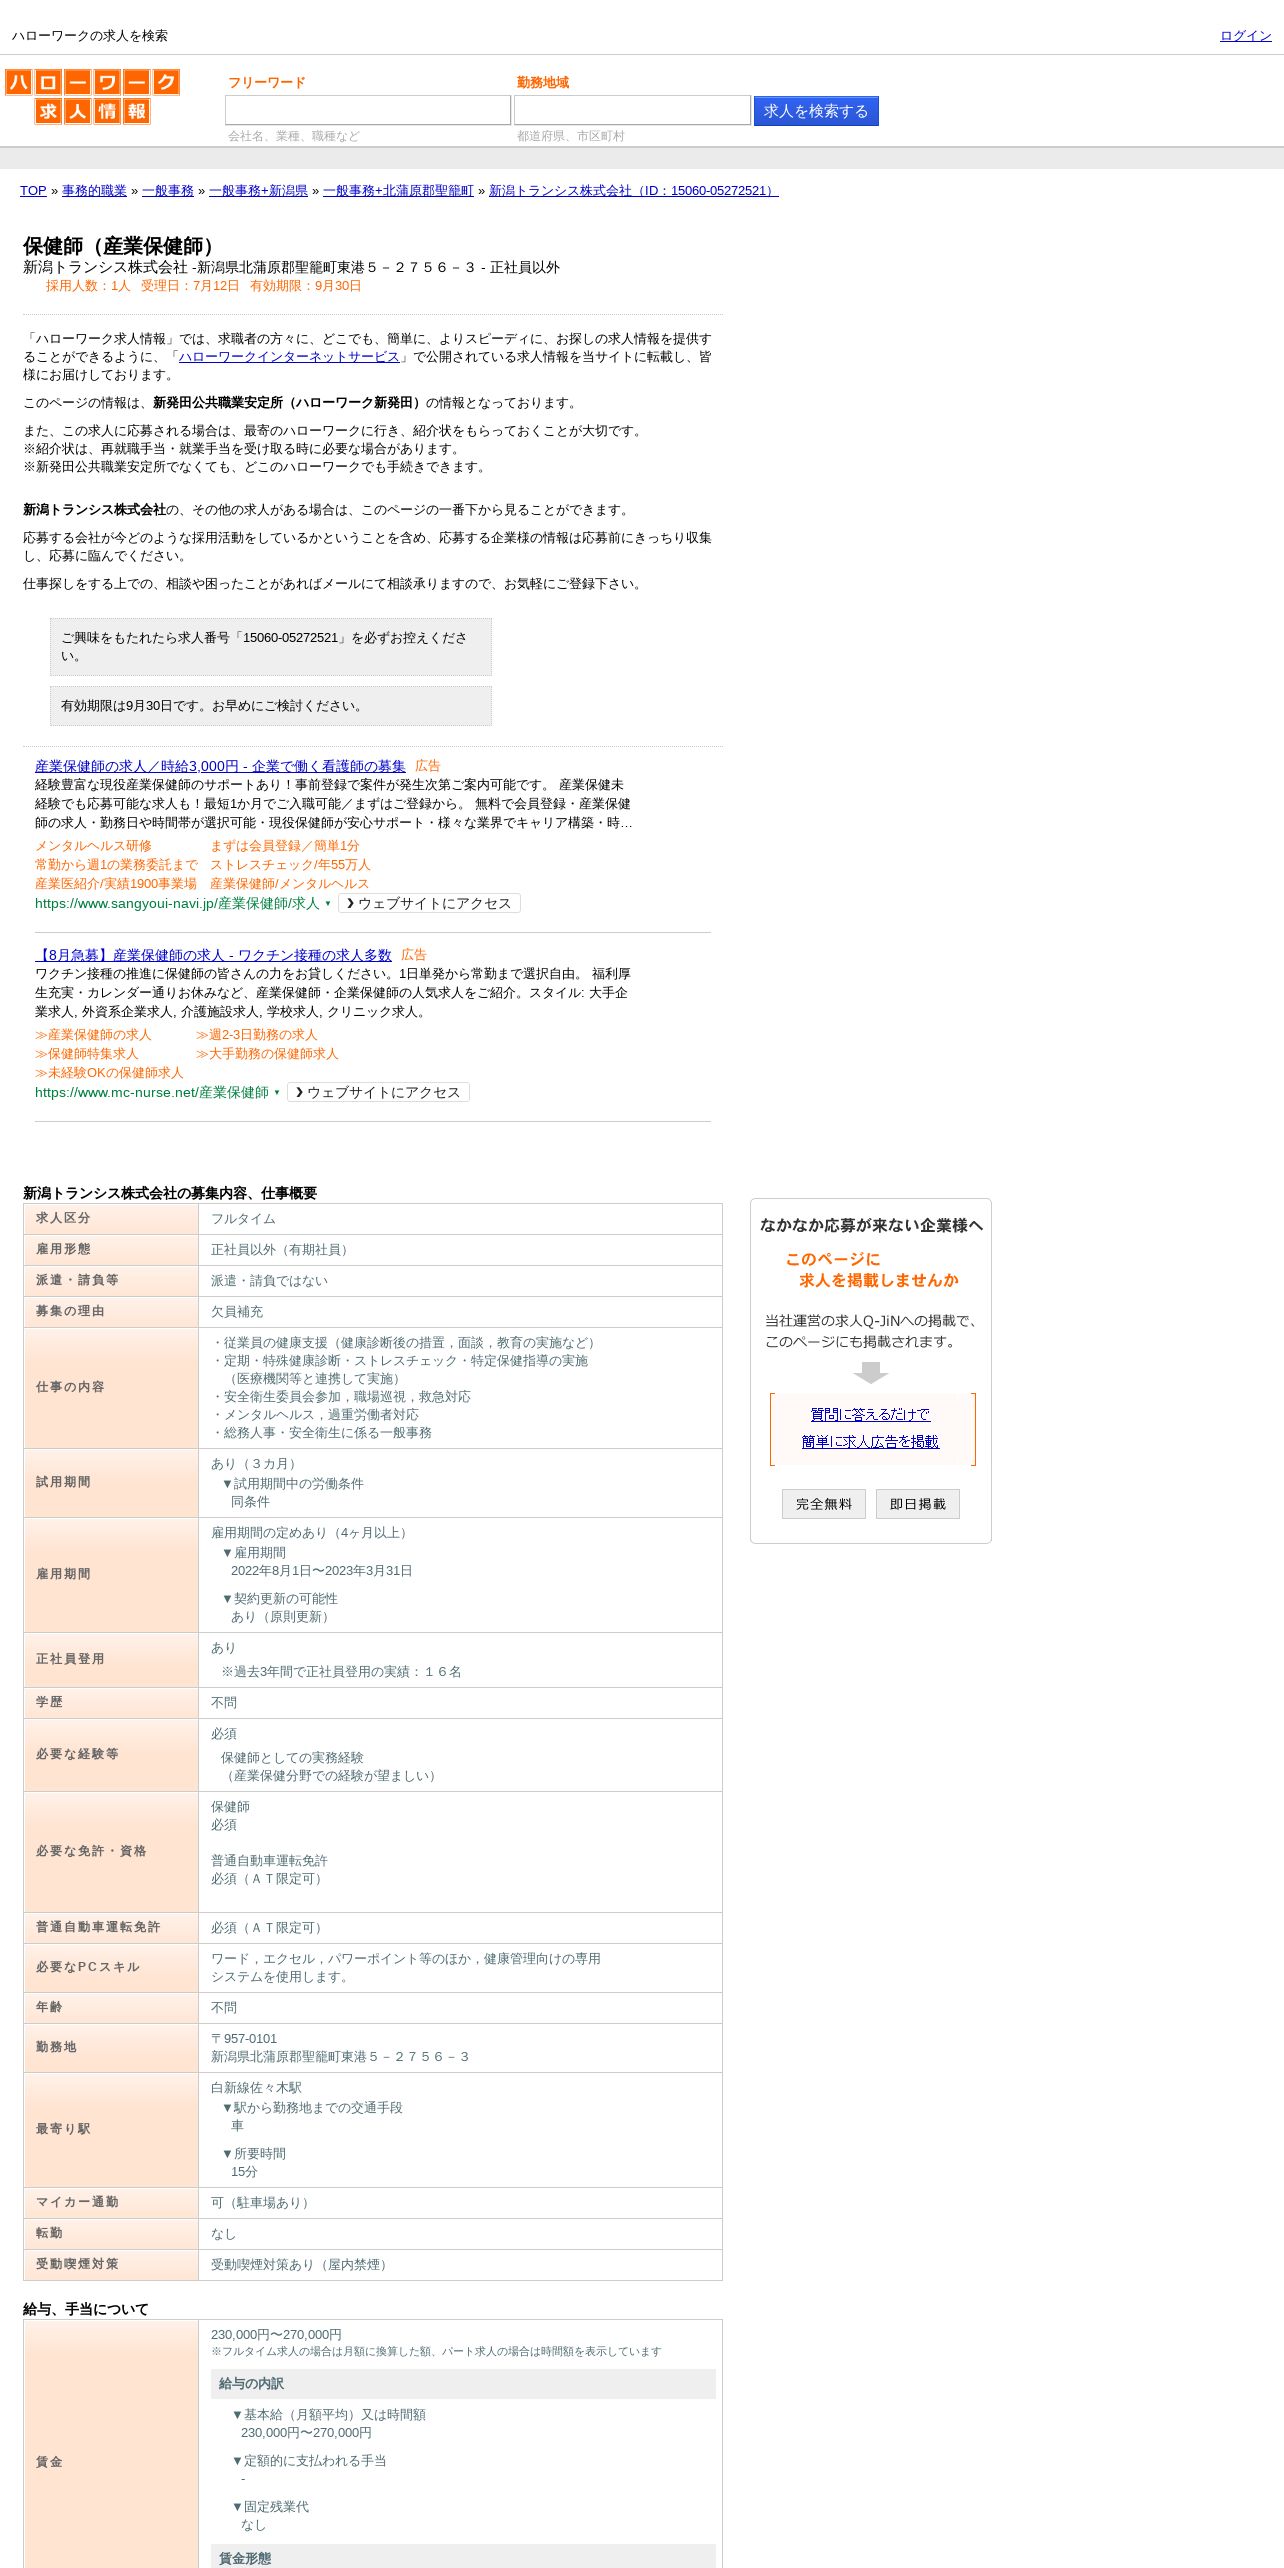
Task: Click ウェブサイトにアクセス button for sangyoui-navi ad
Action: pos(429,903)
